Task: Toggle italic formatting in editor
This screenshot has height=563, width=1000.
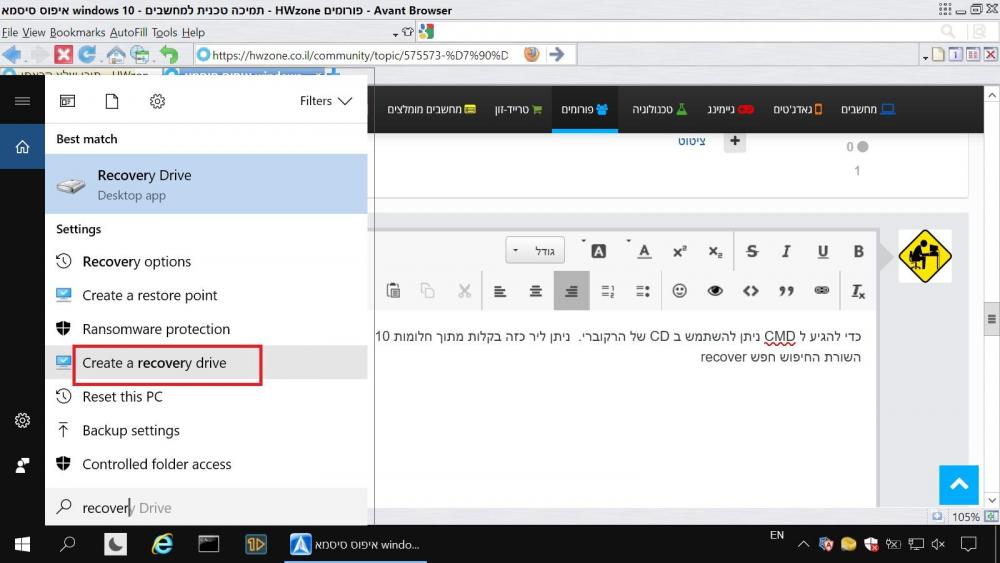Action: click(786, 251)
